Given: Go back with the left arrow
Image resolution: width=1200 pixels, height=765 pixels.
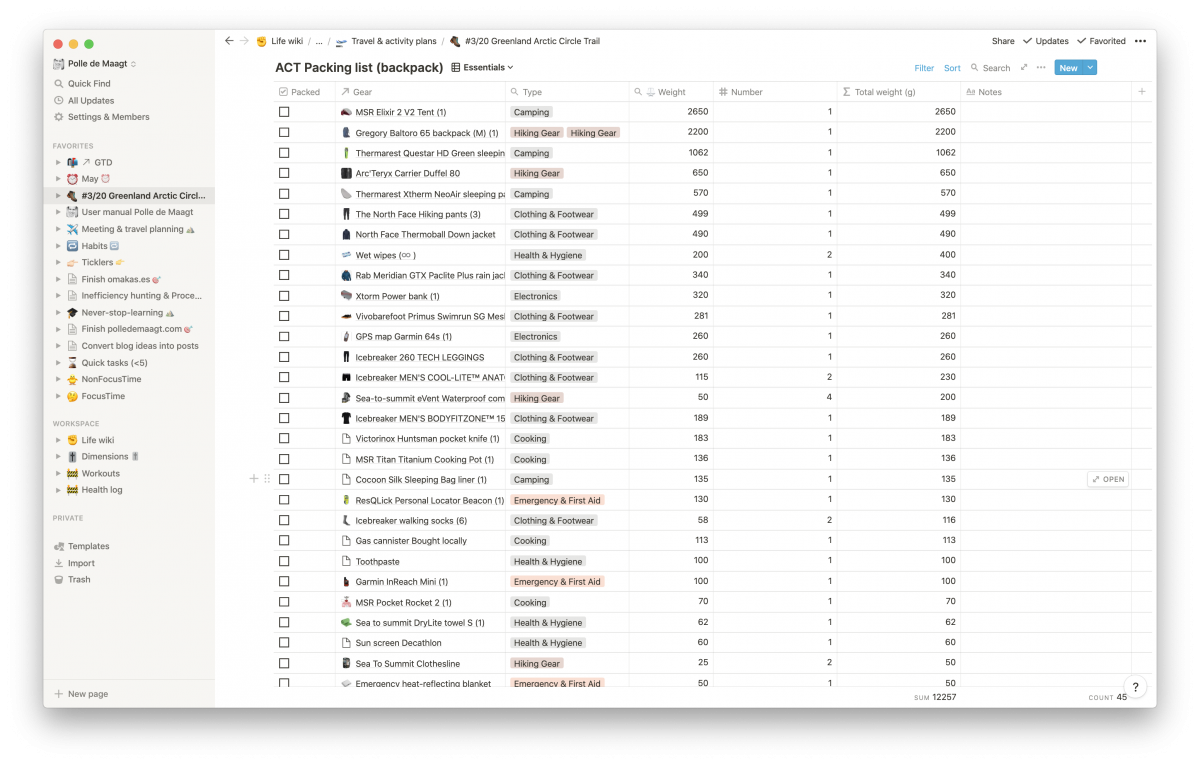Looking at the screenshot, I should click(229, 41).
